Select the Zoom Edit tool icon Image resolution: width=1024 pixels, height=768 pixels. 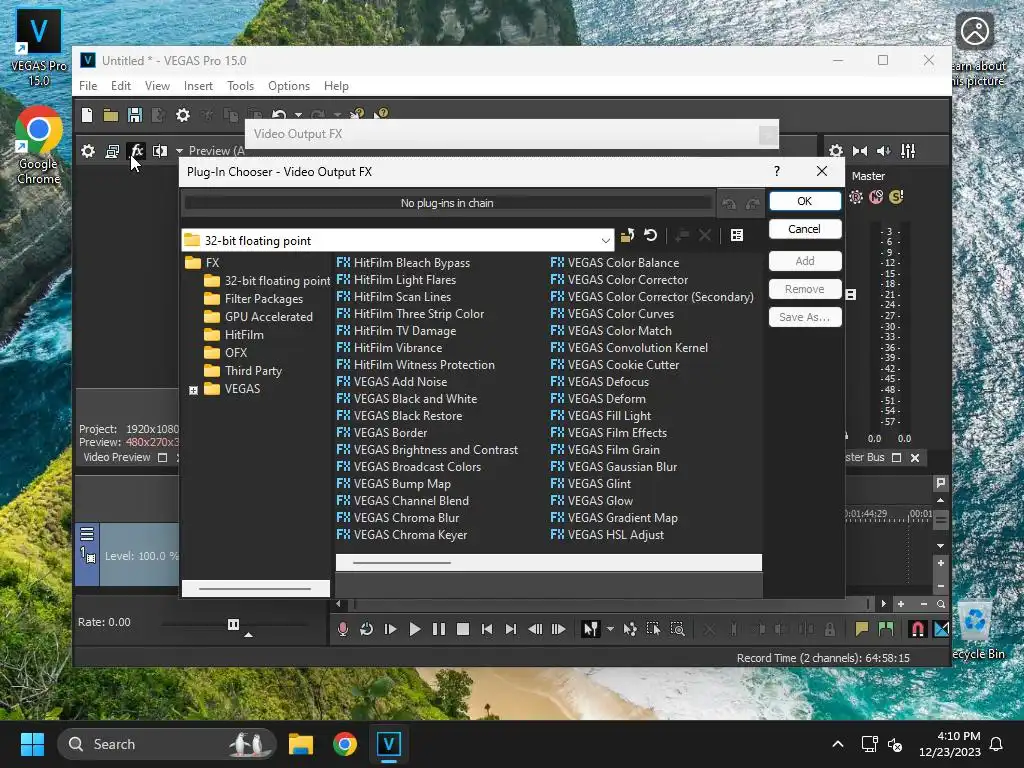tap(677, 629)
